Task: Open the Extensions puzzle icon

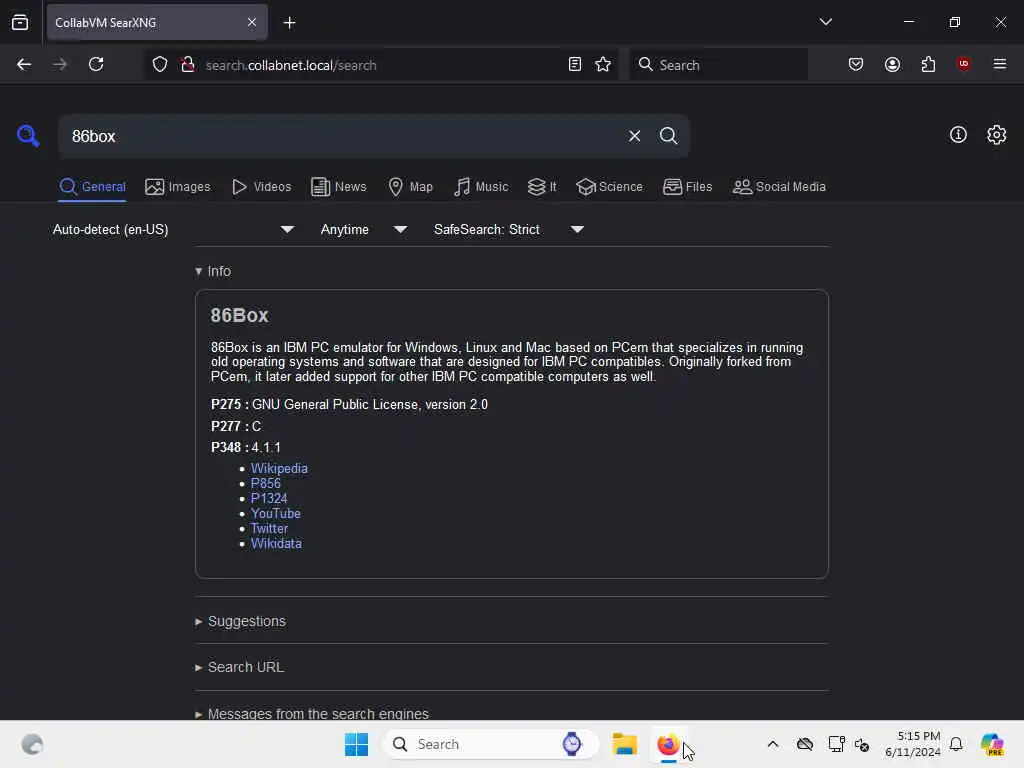Action: pos(928,64)
